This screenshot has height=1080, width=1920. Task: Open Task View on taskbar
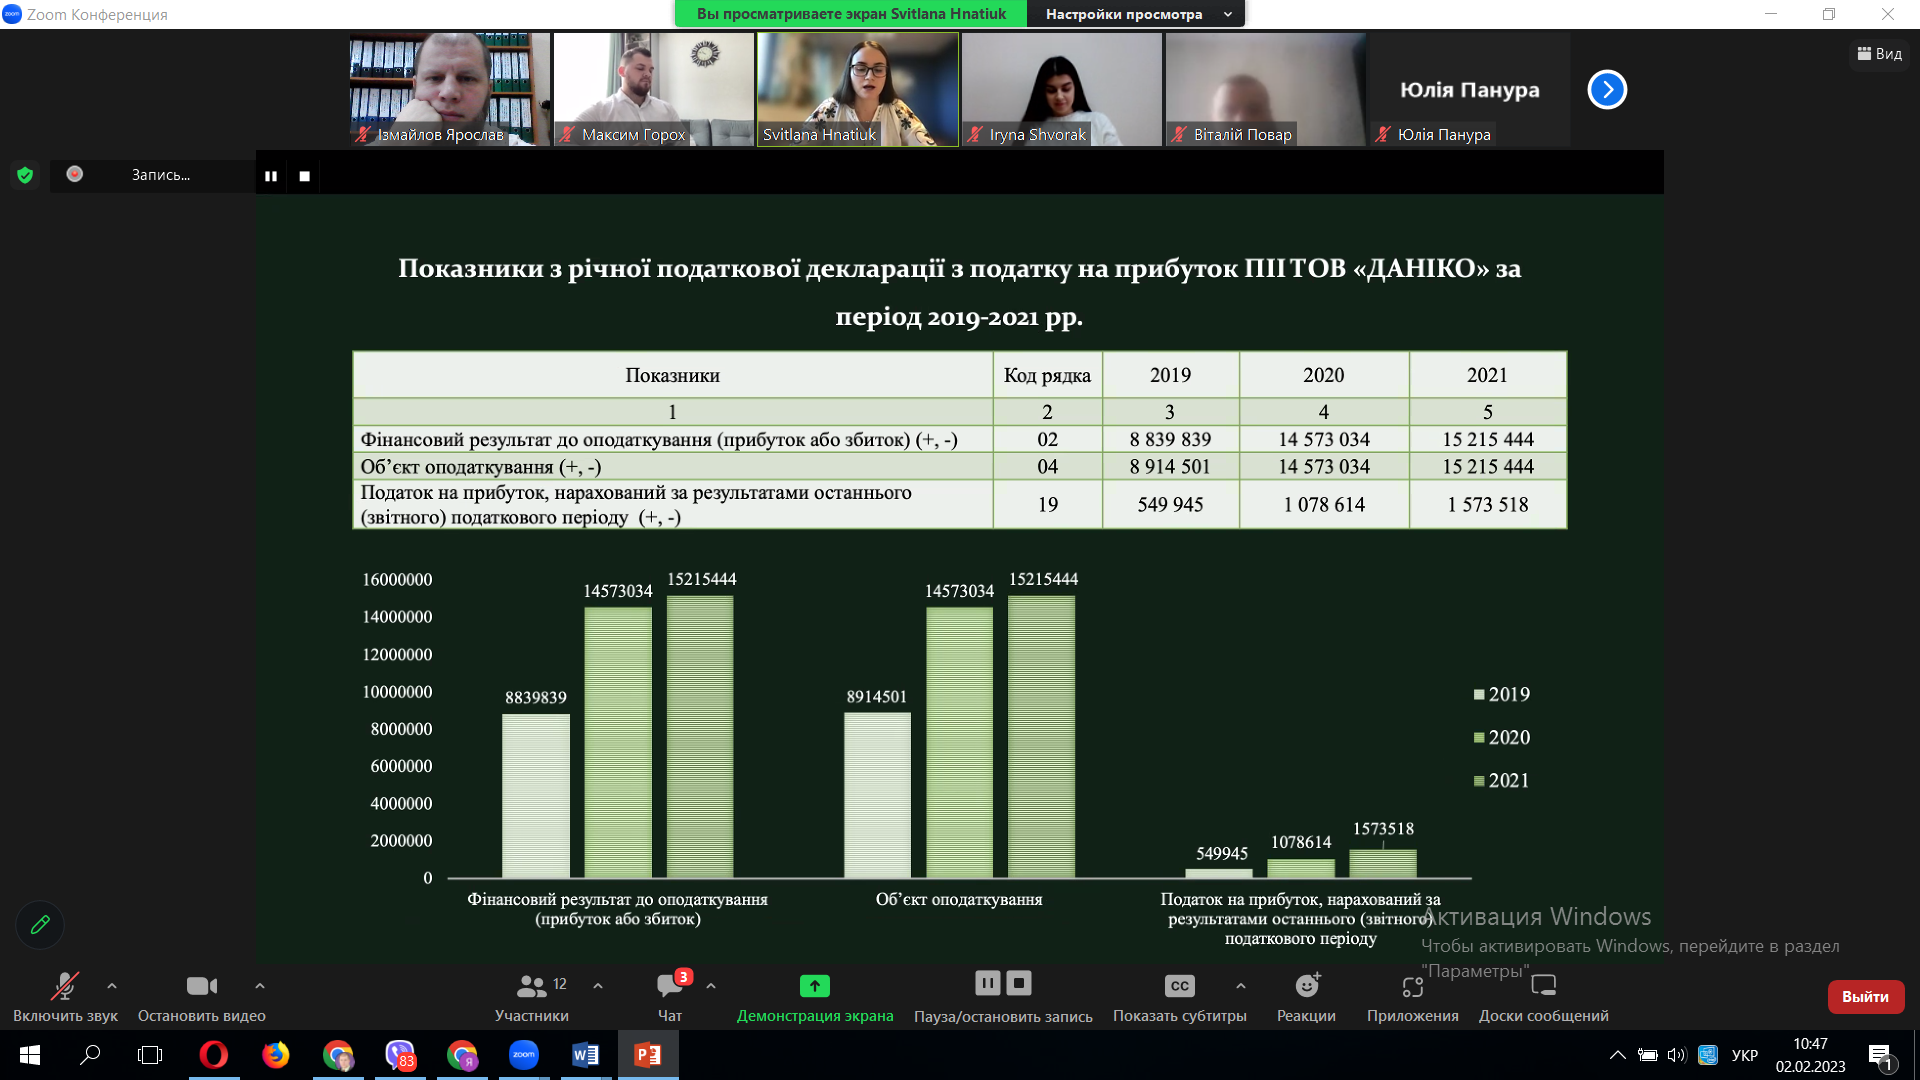point(150,1055)
